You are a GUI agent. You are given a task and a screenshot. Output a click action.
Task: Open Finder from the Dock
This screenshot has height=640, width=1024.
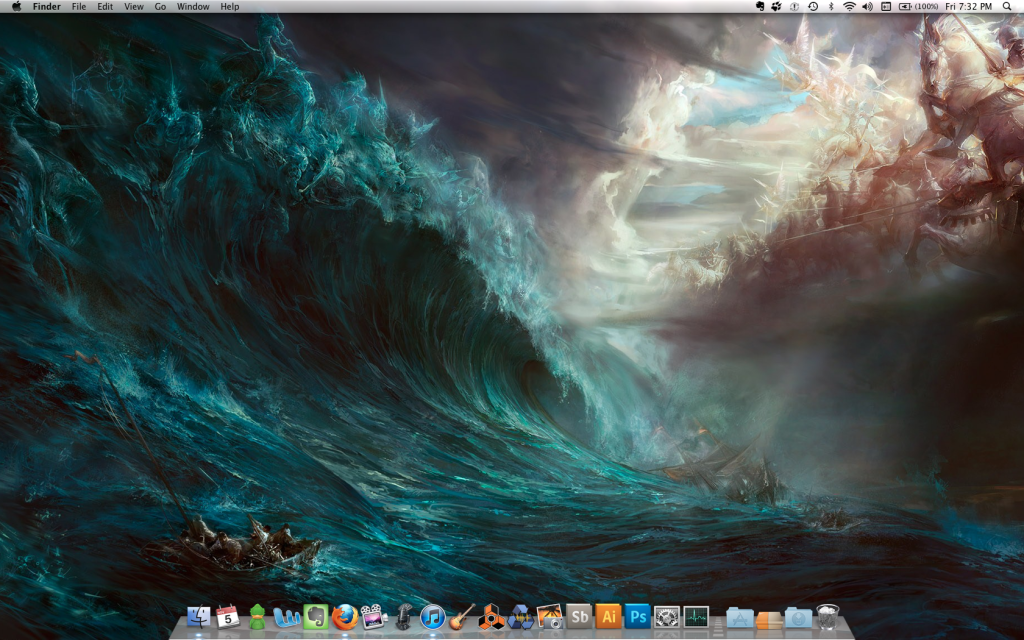tap(199, 616)
